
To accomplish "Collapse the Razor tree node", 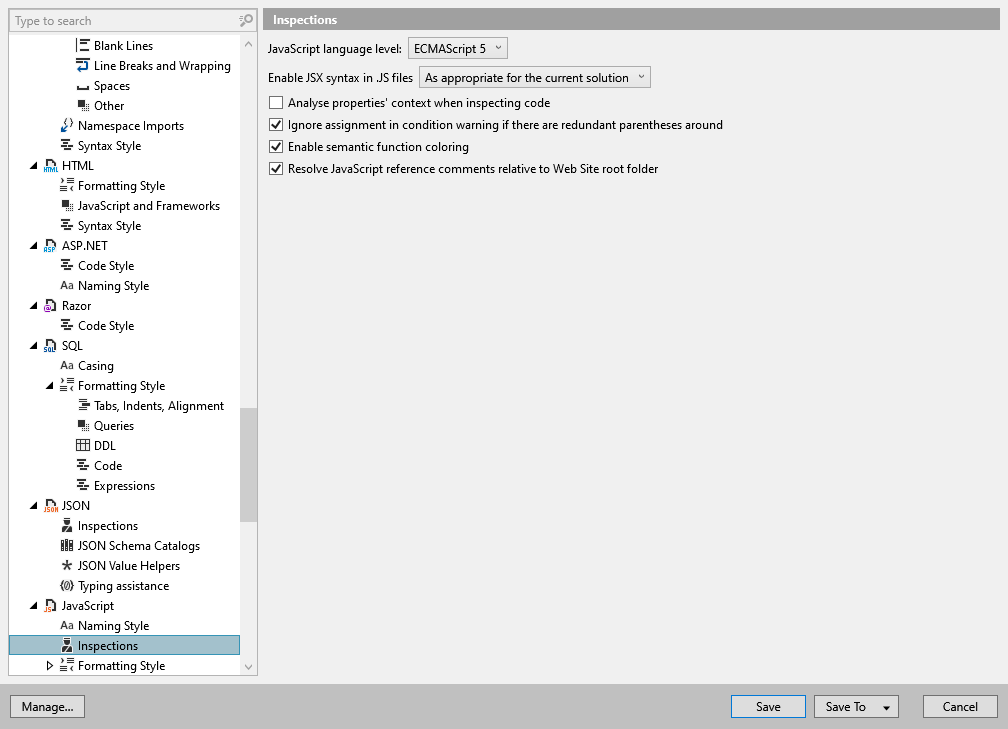I will click(x=33, y=306).
